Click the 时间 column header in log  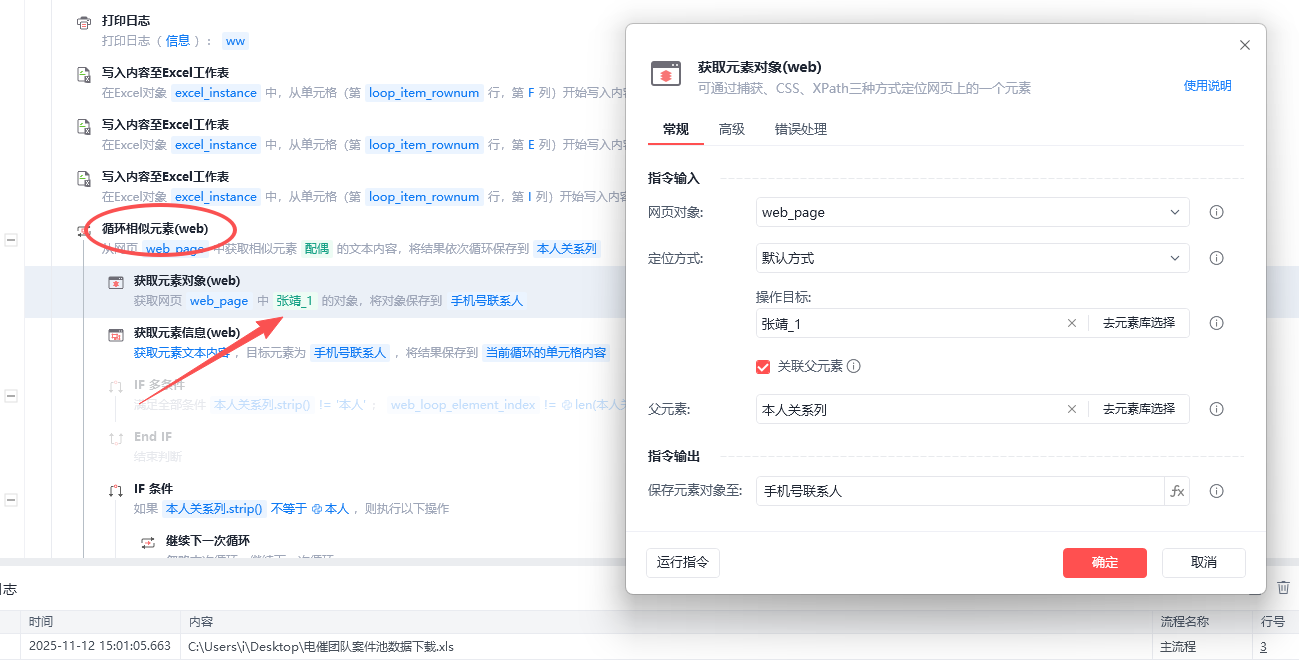41,622
